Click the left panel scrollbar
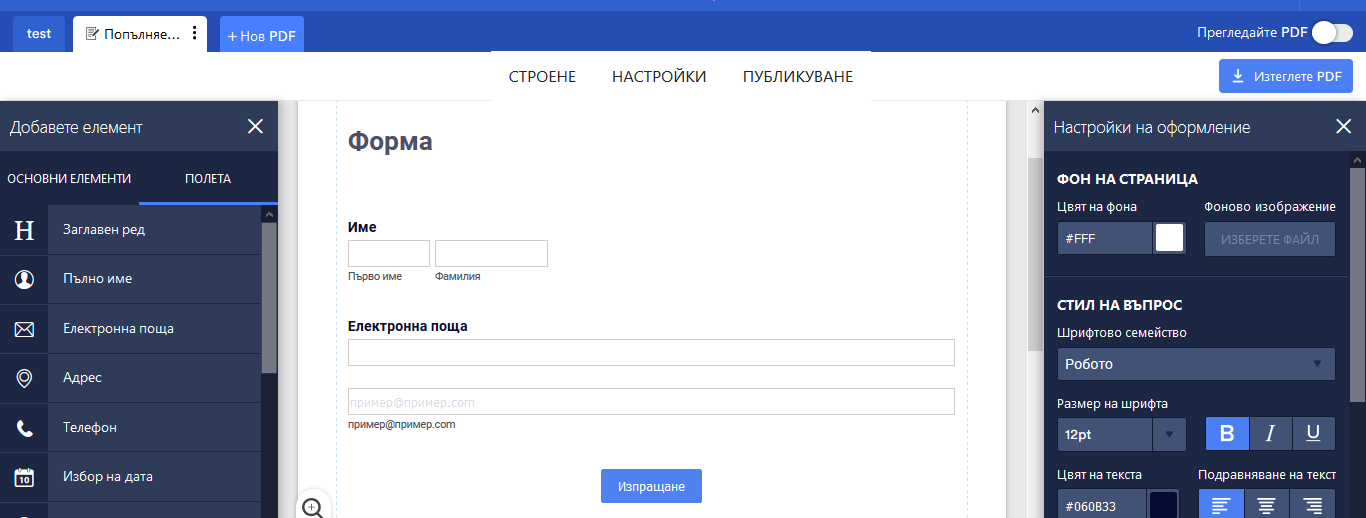 pyautogui.click(x=269, y=300)
